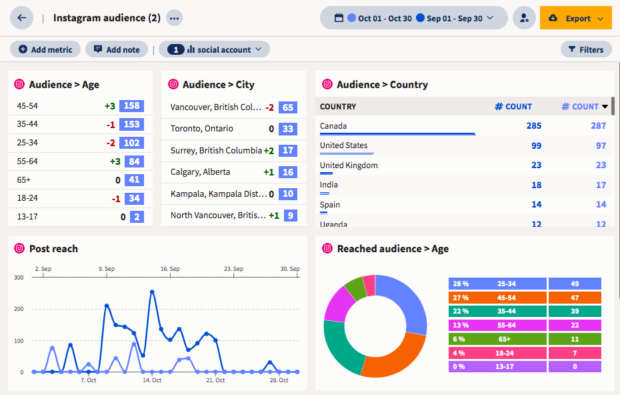Image resolution: width=620 pixels, height=395 pixels.
Task: Click Sep 01 - Sep 30 comparison range
Action: pos(454,18)
